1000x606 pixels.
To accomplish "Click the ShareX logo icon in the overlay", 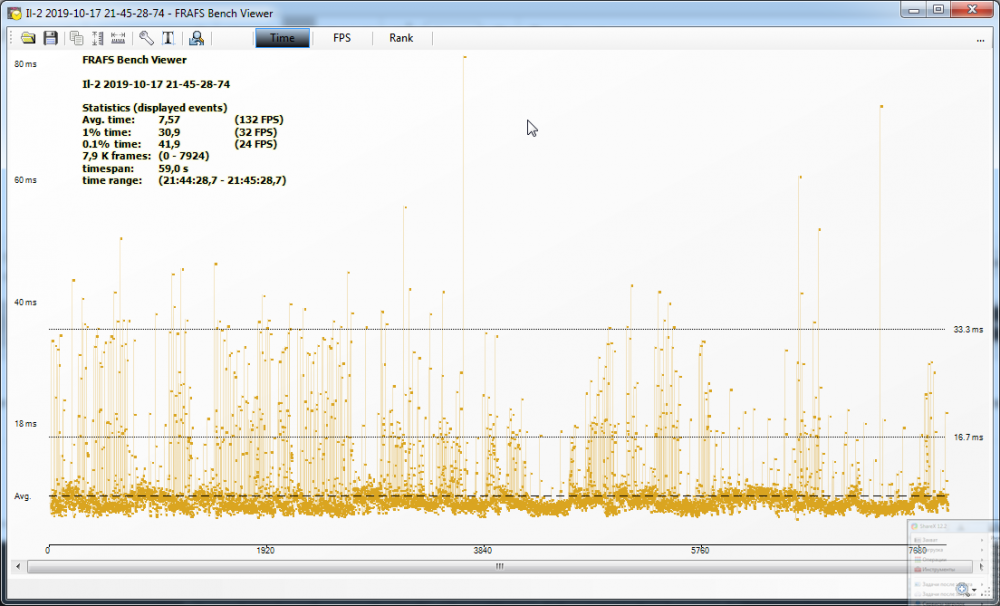I will pyautogui.click(x=915, y=526).
